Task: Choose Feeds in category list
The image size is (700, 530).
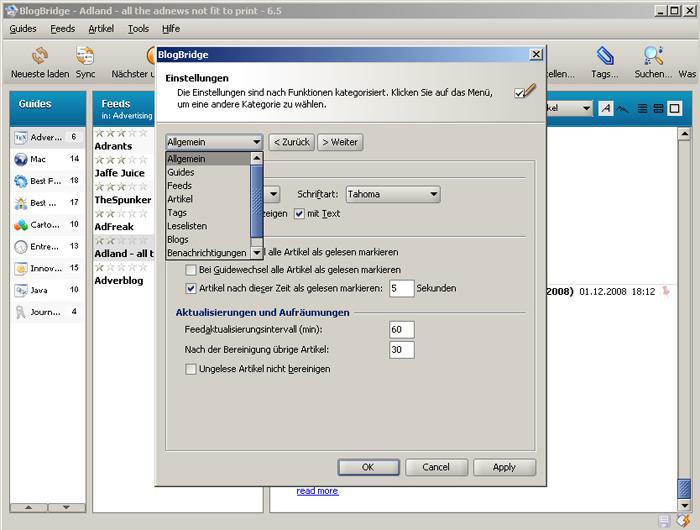Action: pos(208,186)
